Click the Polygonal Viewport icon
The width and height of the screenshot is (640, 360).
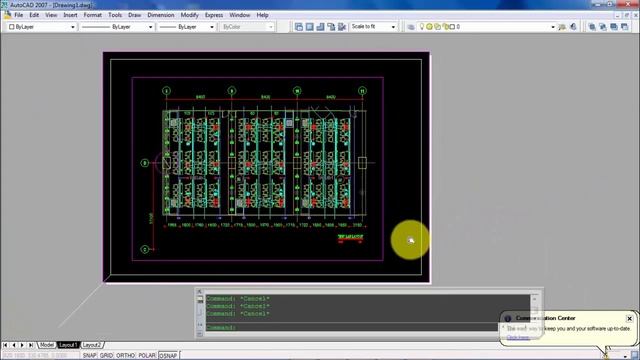pos(320,27)
